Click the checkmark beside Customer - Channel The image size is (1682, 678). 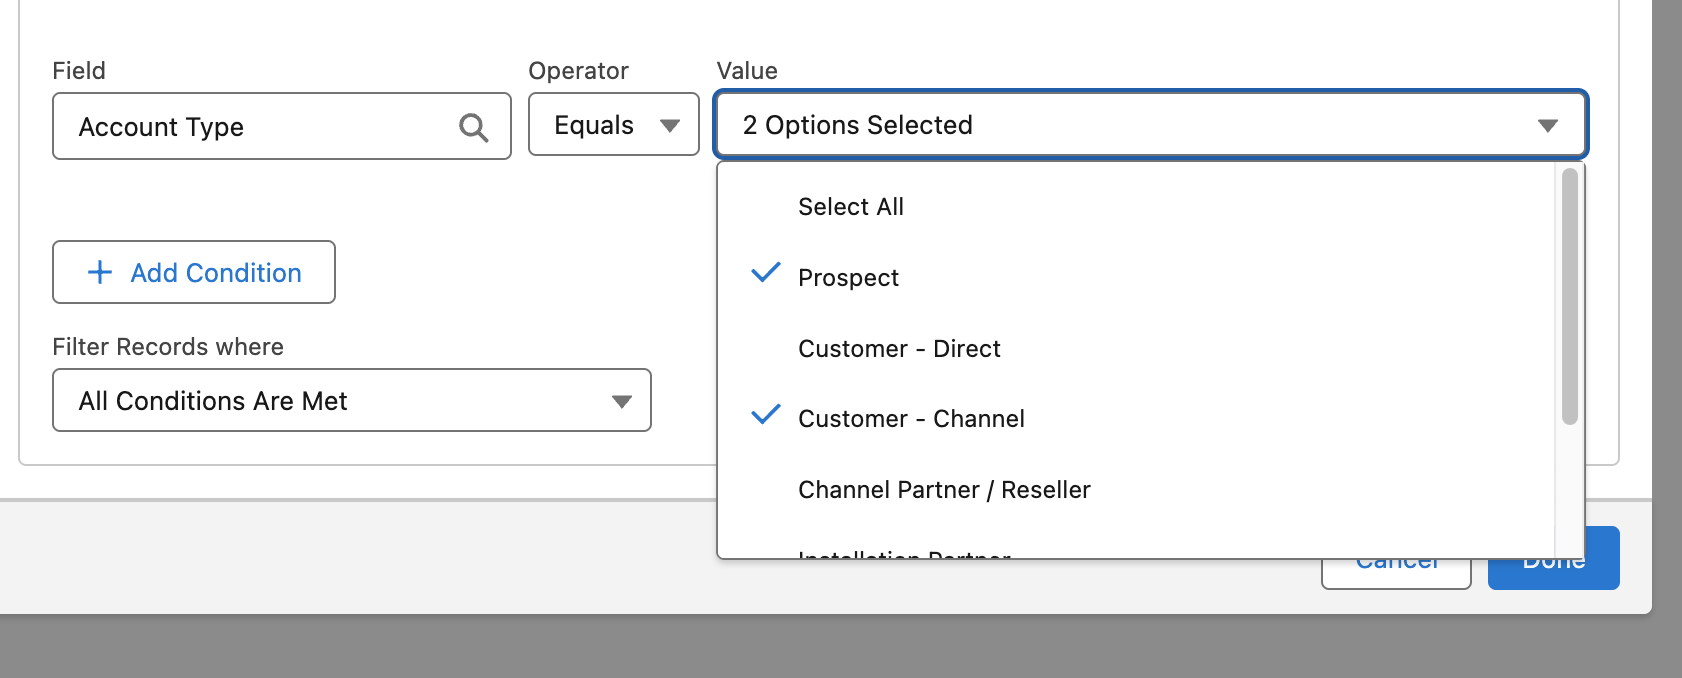pos(765,414)
